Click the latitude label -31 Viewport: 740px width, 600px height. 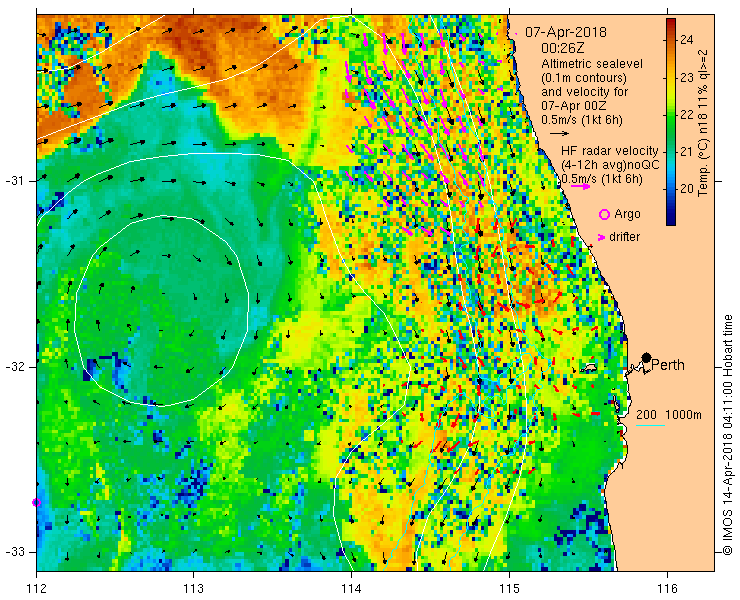pyautogui.click(x=16, y=181)
